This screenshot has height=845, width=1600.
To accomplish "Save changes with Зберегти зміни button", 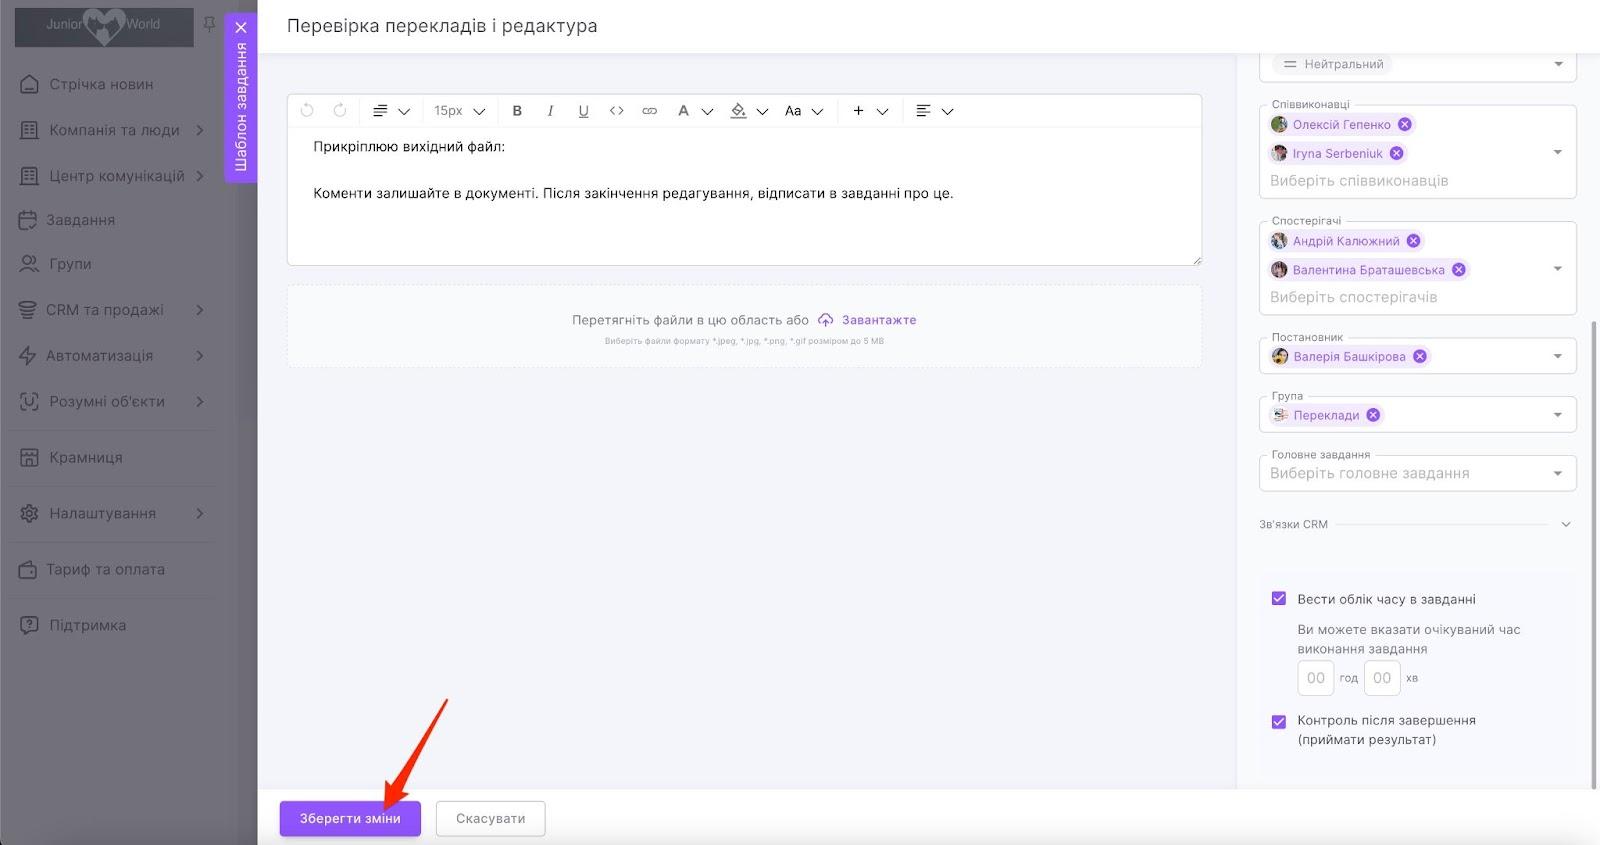I will pyautogui.click(x=350, y=818).
